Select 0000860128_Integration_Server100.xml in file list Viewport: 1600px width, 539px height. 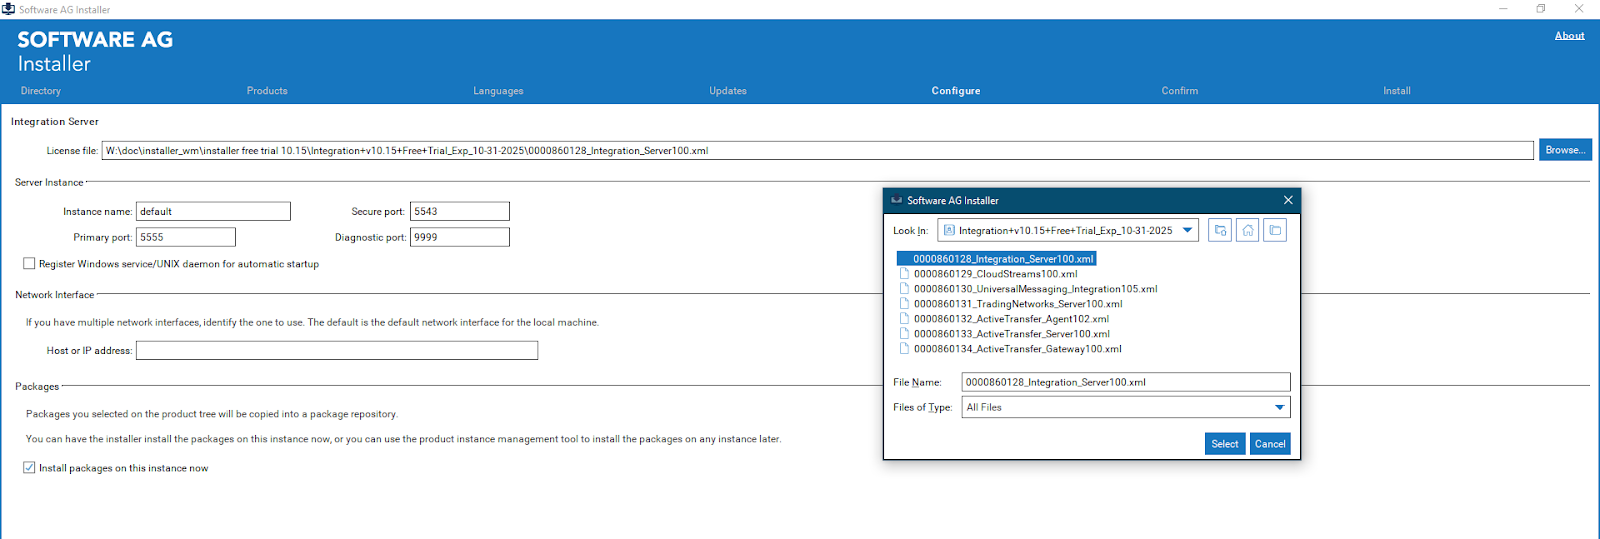(x=997, y=258)
